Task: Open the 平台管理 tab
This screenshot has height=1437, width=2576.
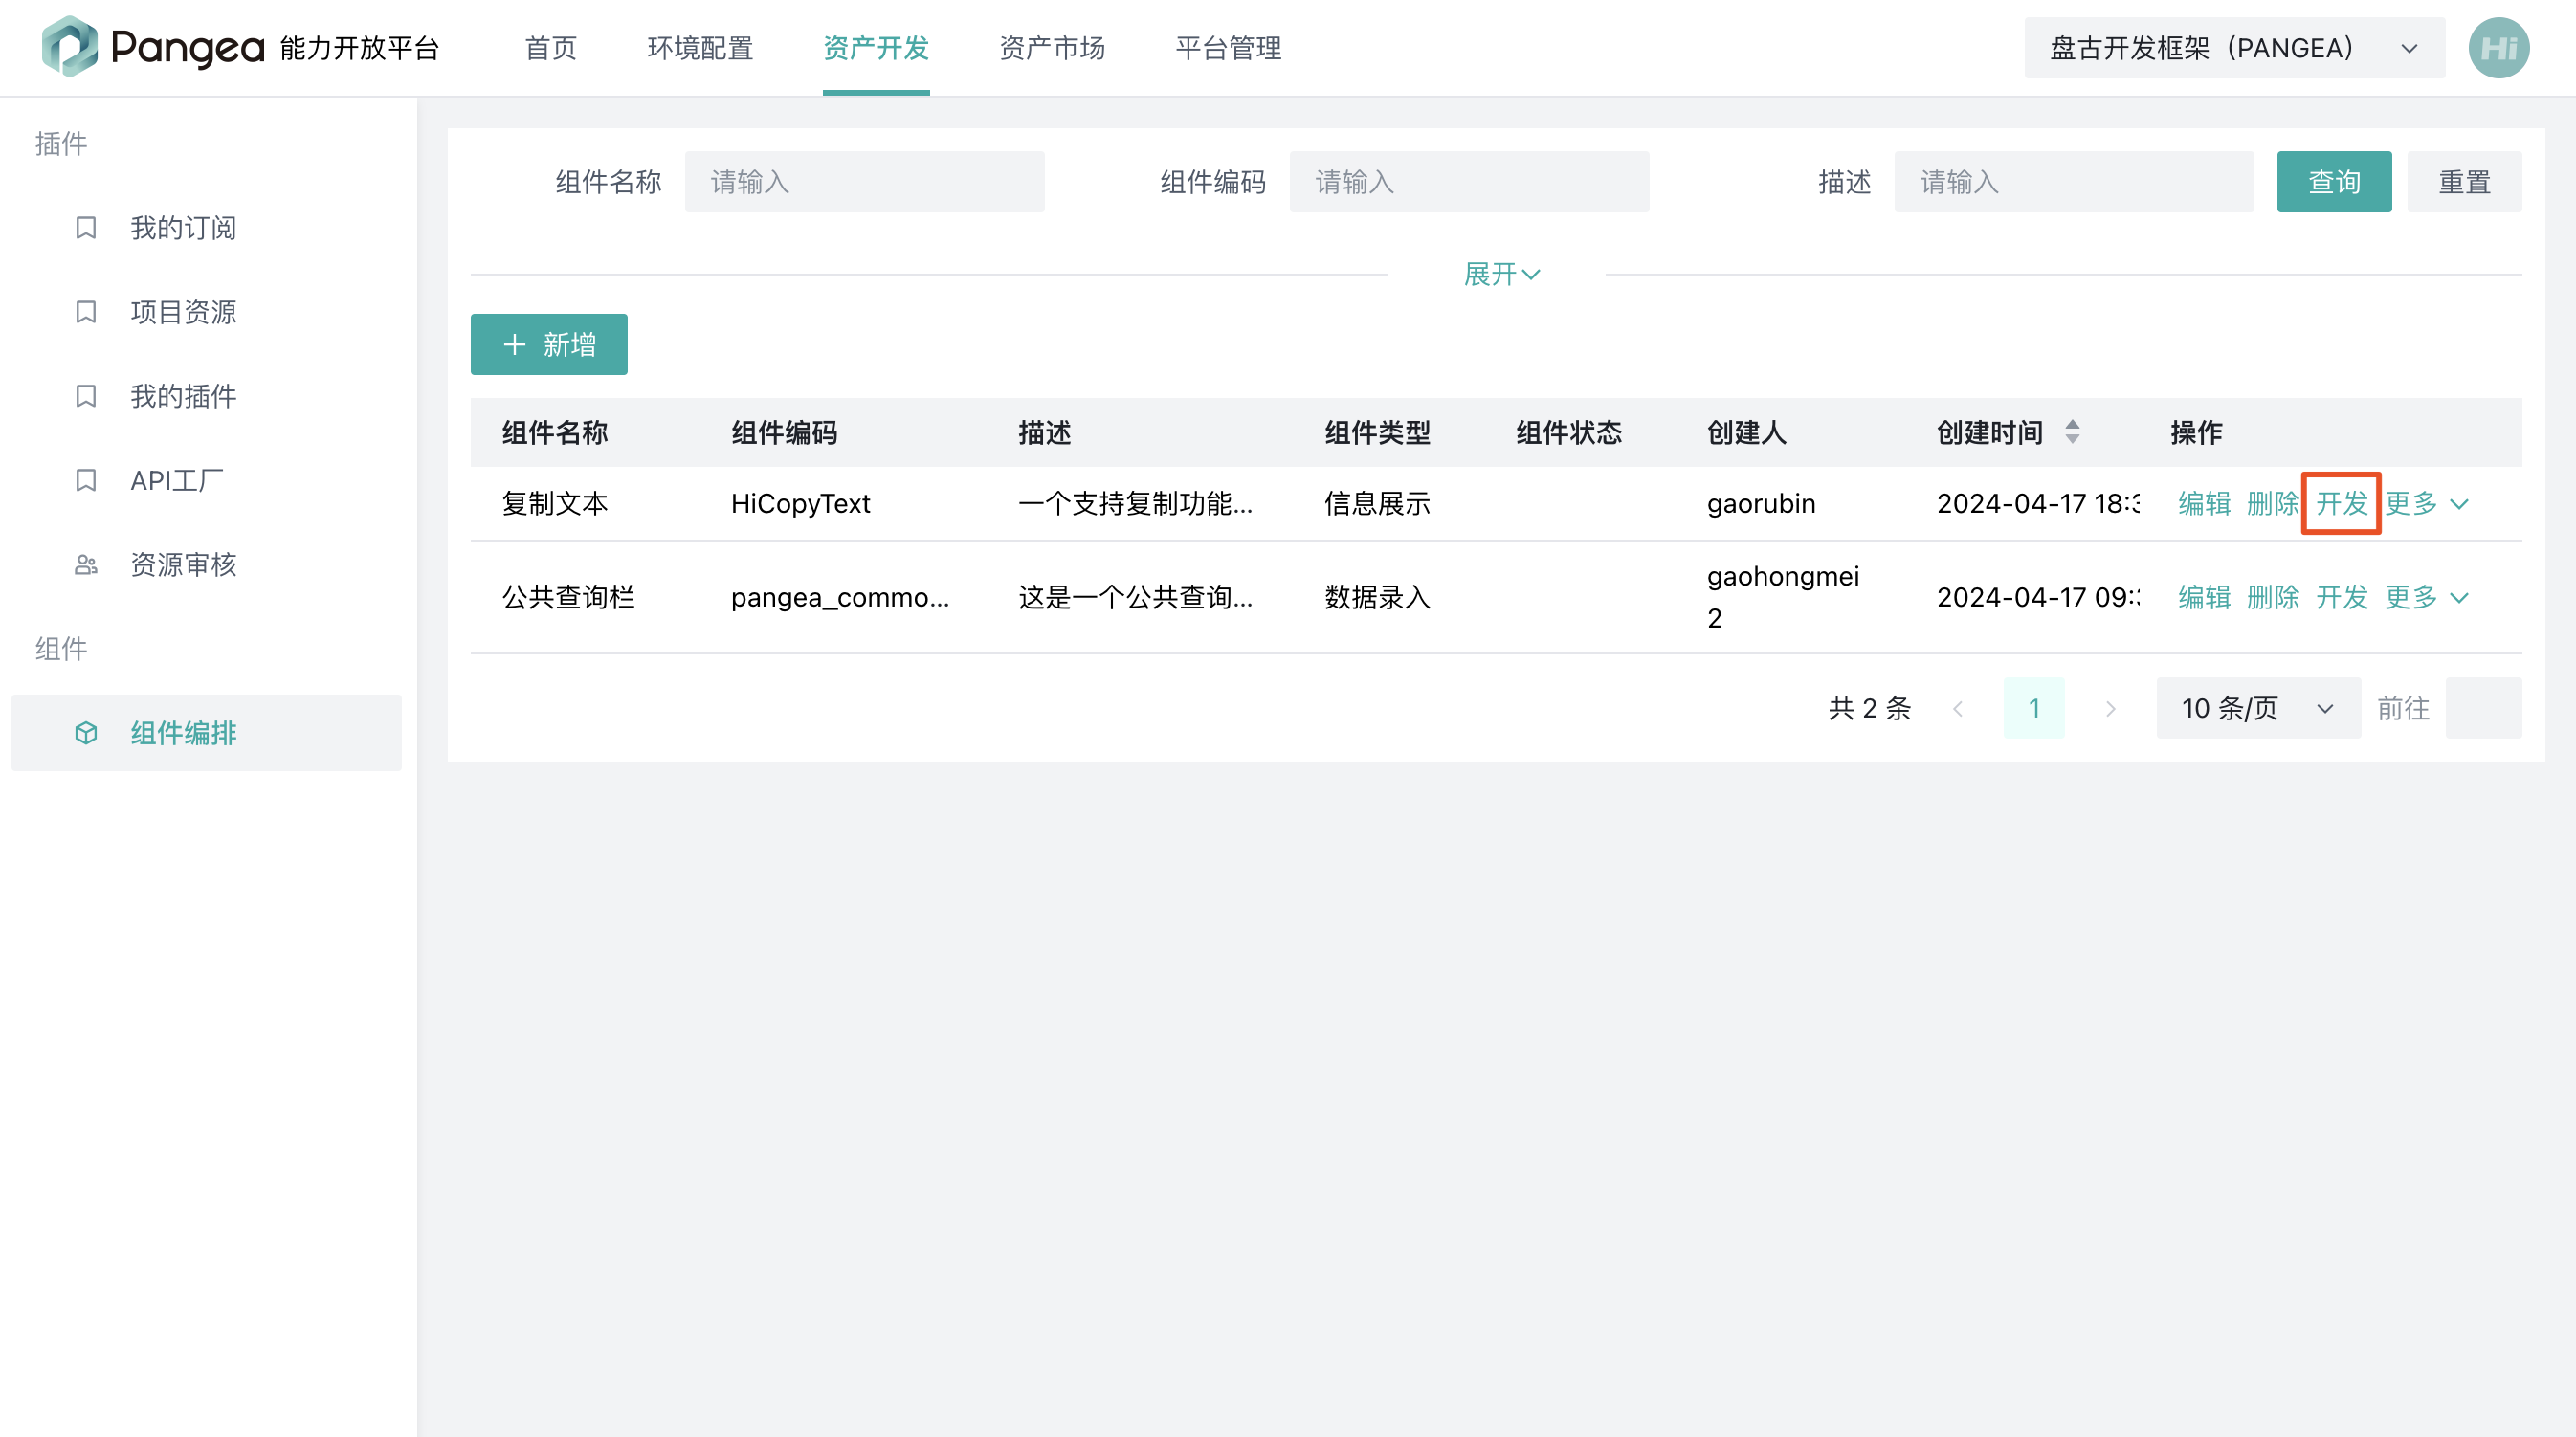Action: (x=1228, y=48)
